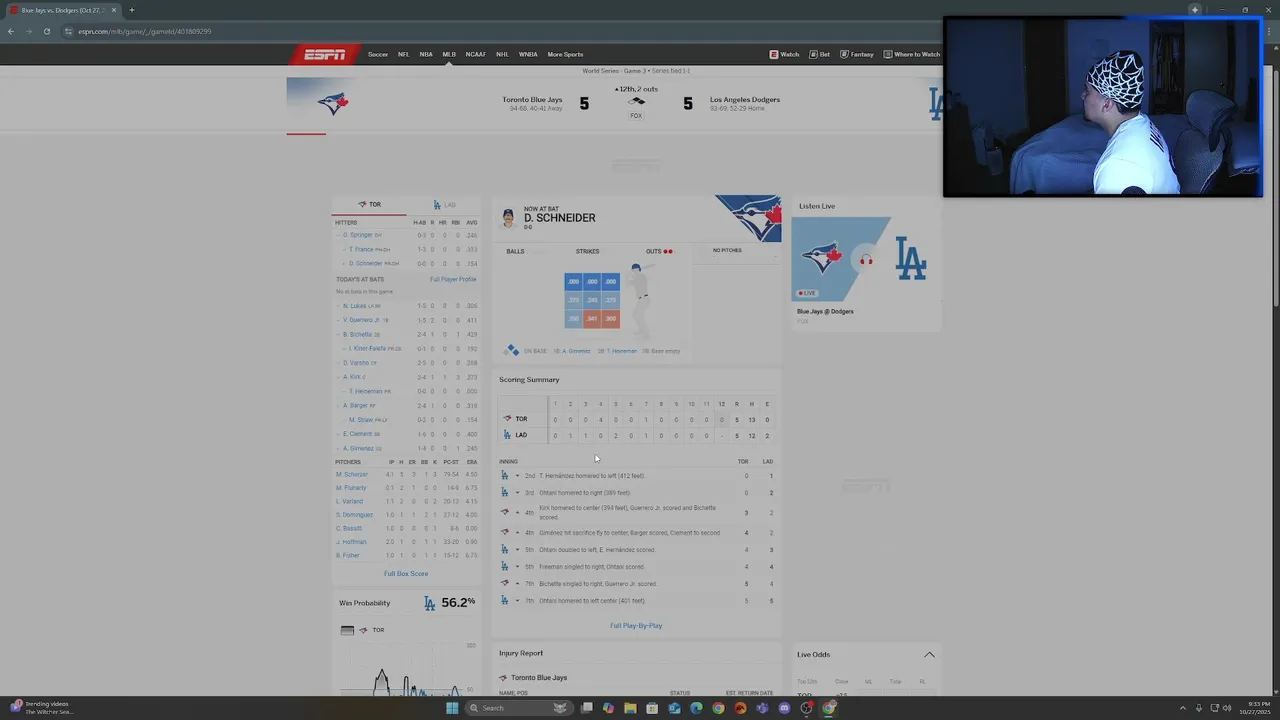Click the .341 hot zone cell
This screenshot has width=1280, height=720.
(592, 319)
